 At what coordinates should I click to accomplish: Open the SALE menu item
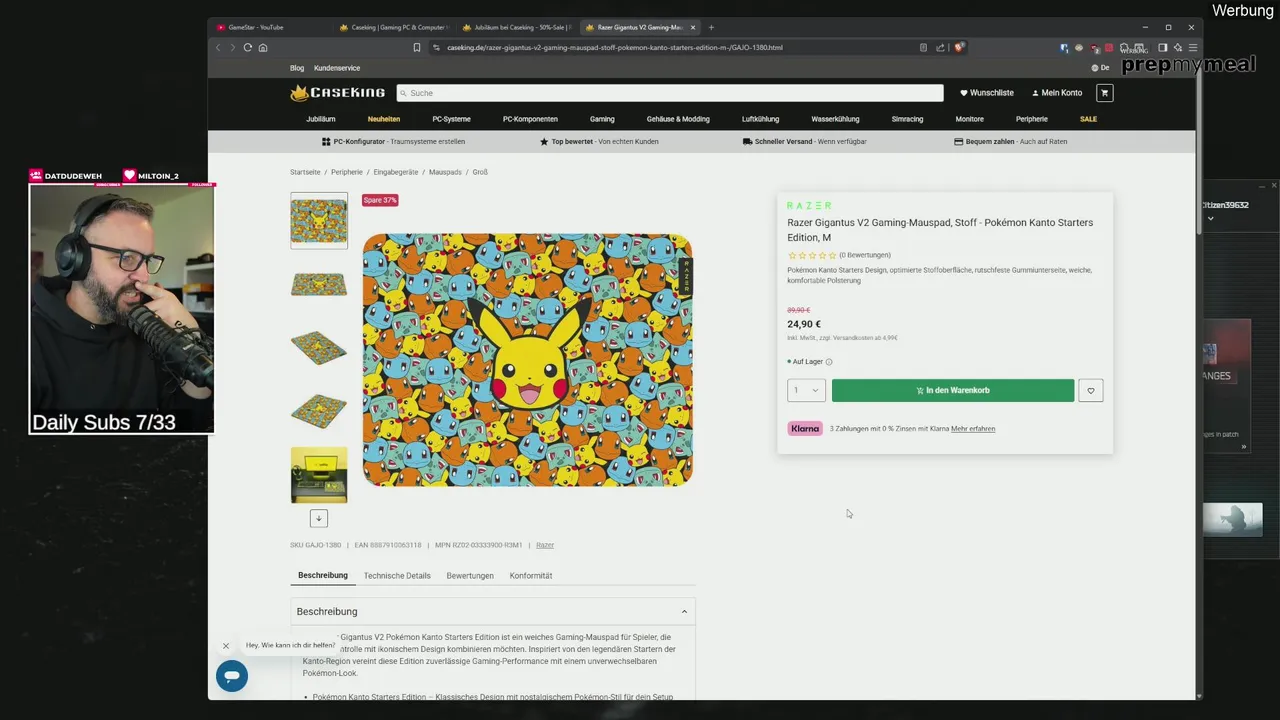[x=1088, y=119]
